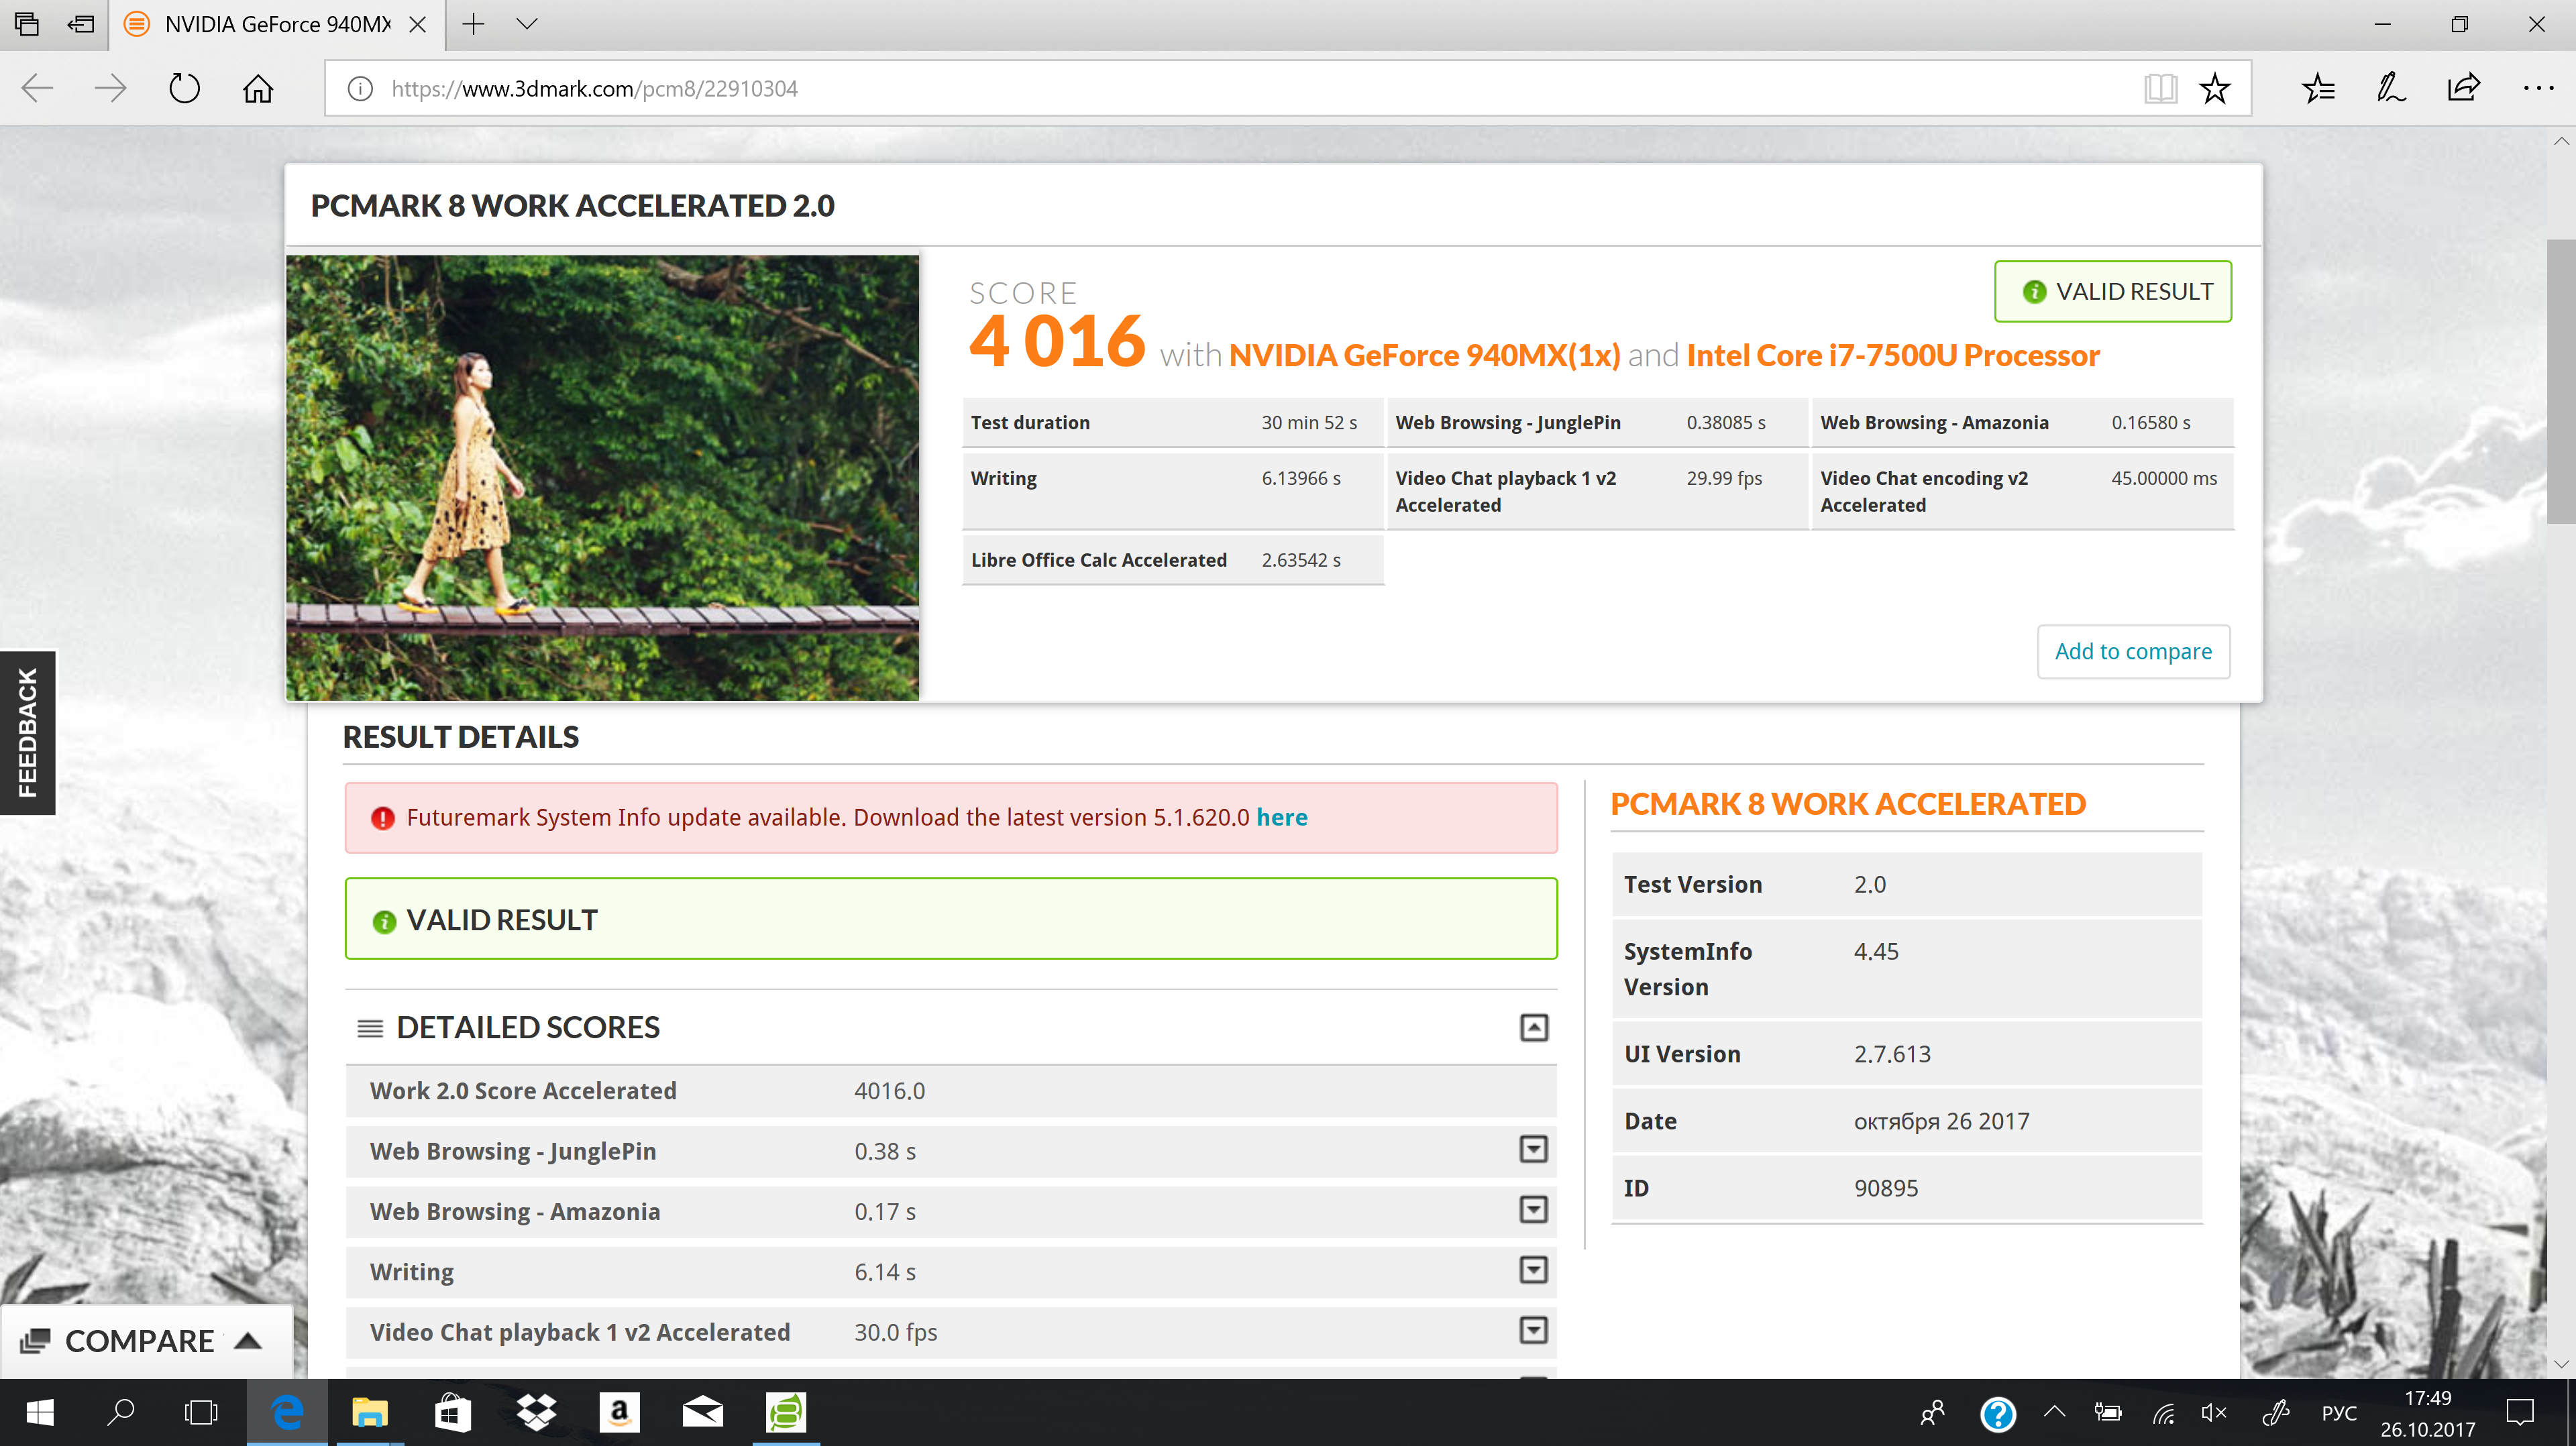Select the 4 016 score value
This screenshot has width=2576, height=1446.
pyautogui.click(x=1057, y=341)
